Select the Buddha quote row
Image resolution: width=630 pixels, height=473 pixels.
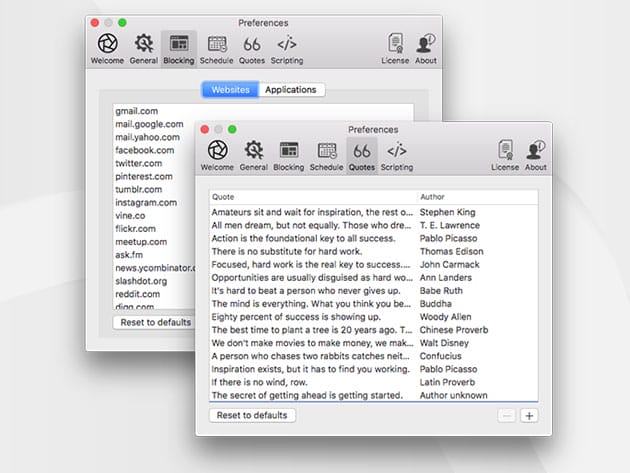(374, 303)
